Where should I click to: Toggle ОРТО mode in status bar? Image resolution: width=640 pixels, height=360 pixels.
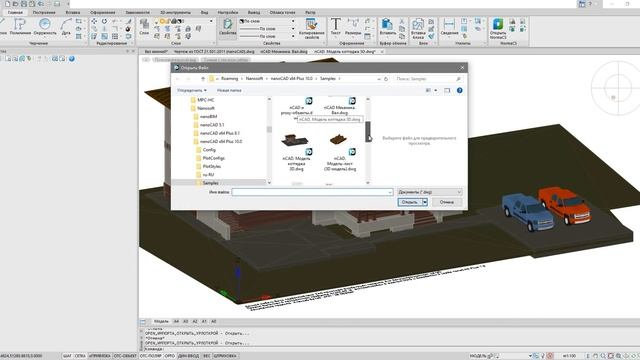click(169, 356)
